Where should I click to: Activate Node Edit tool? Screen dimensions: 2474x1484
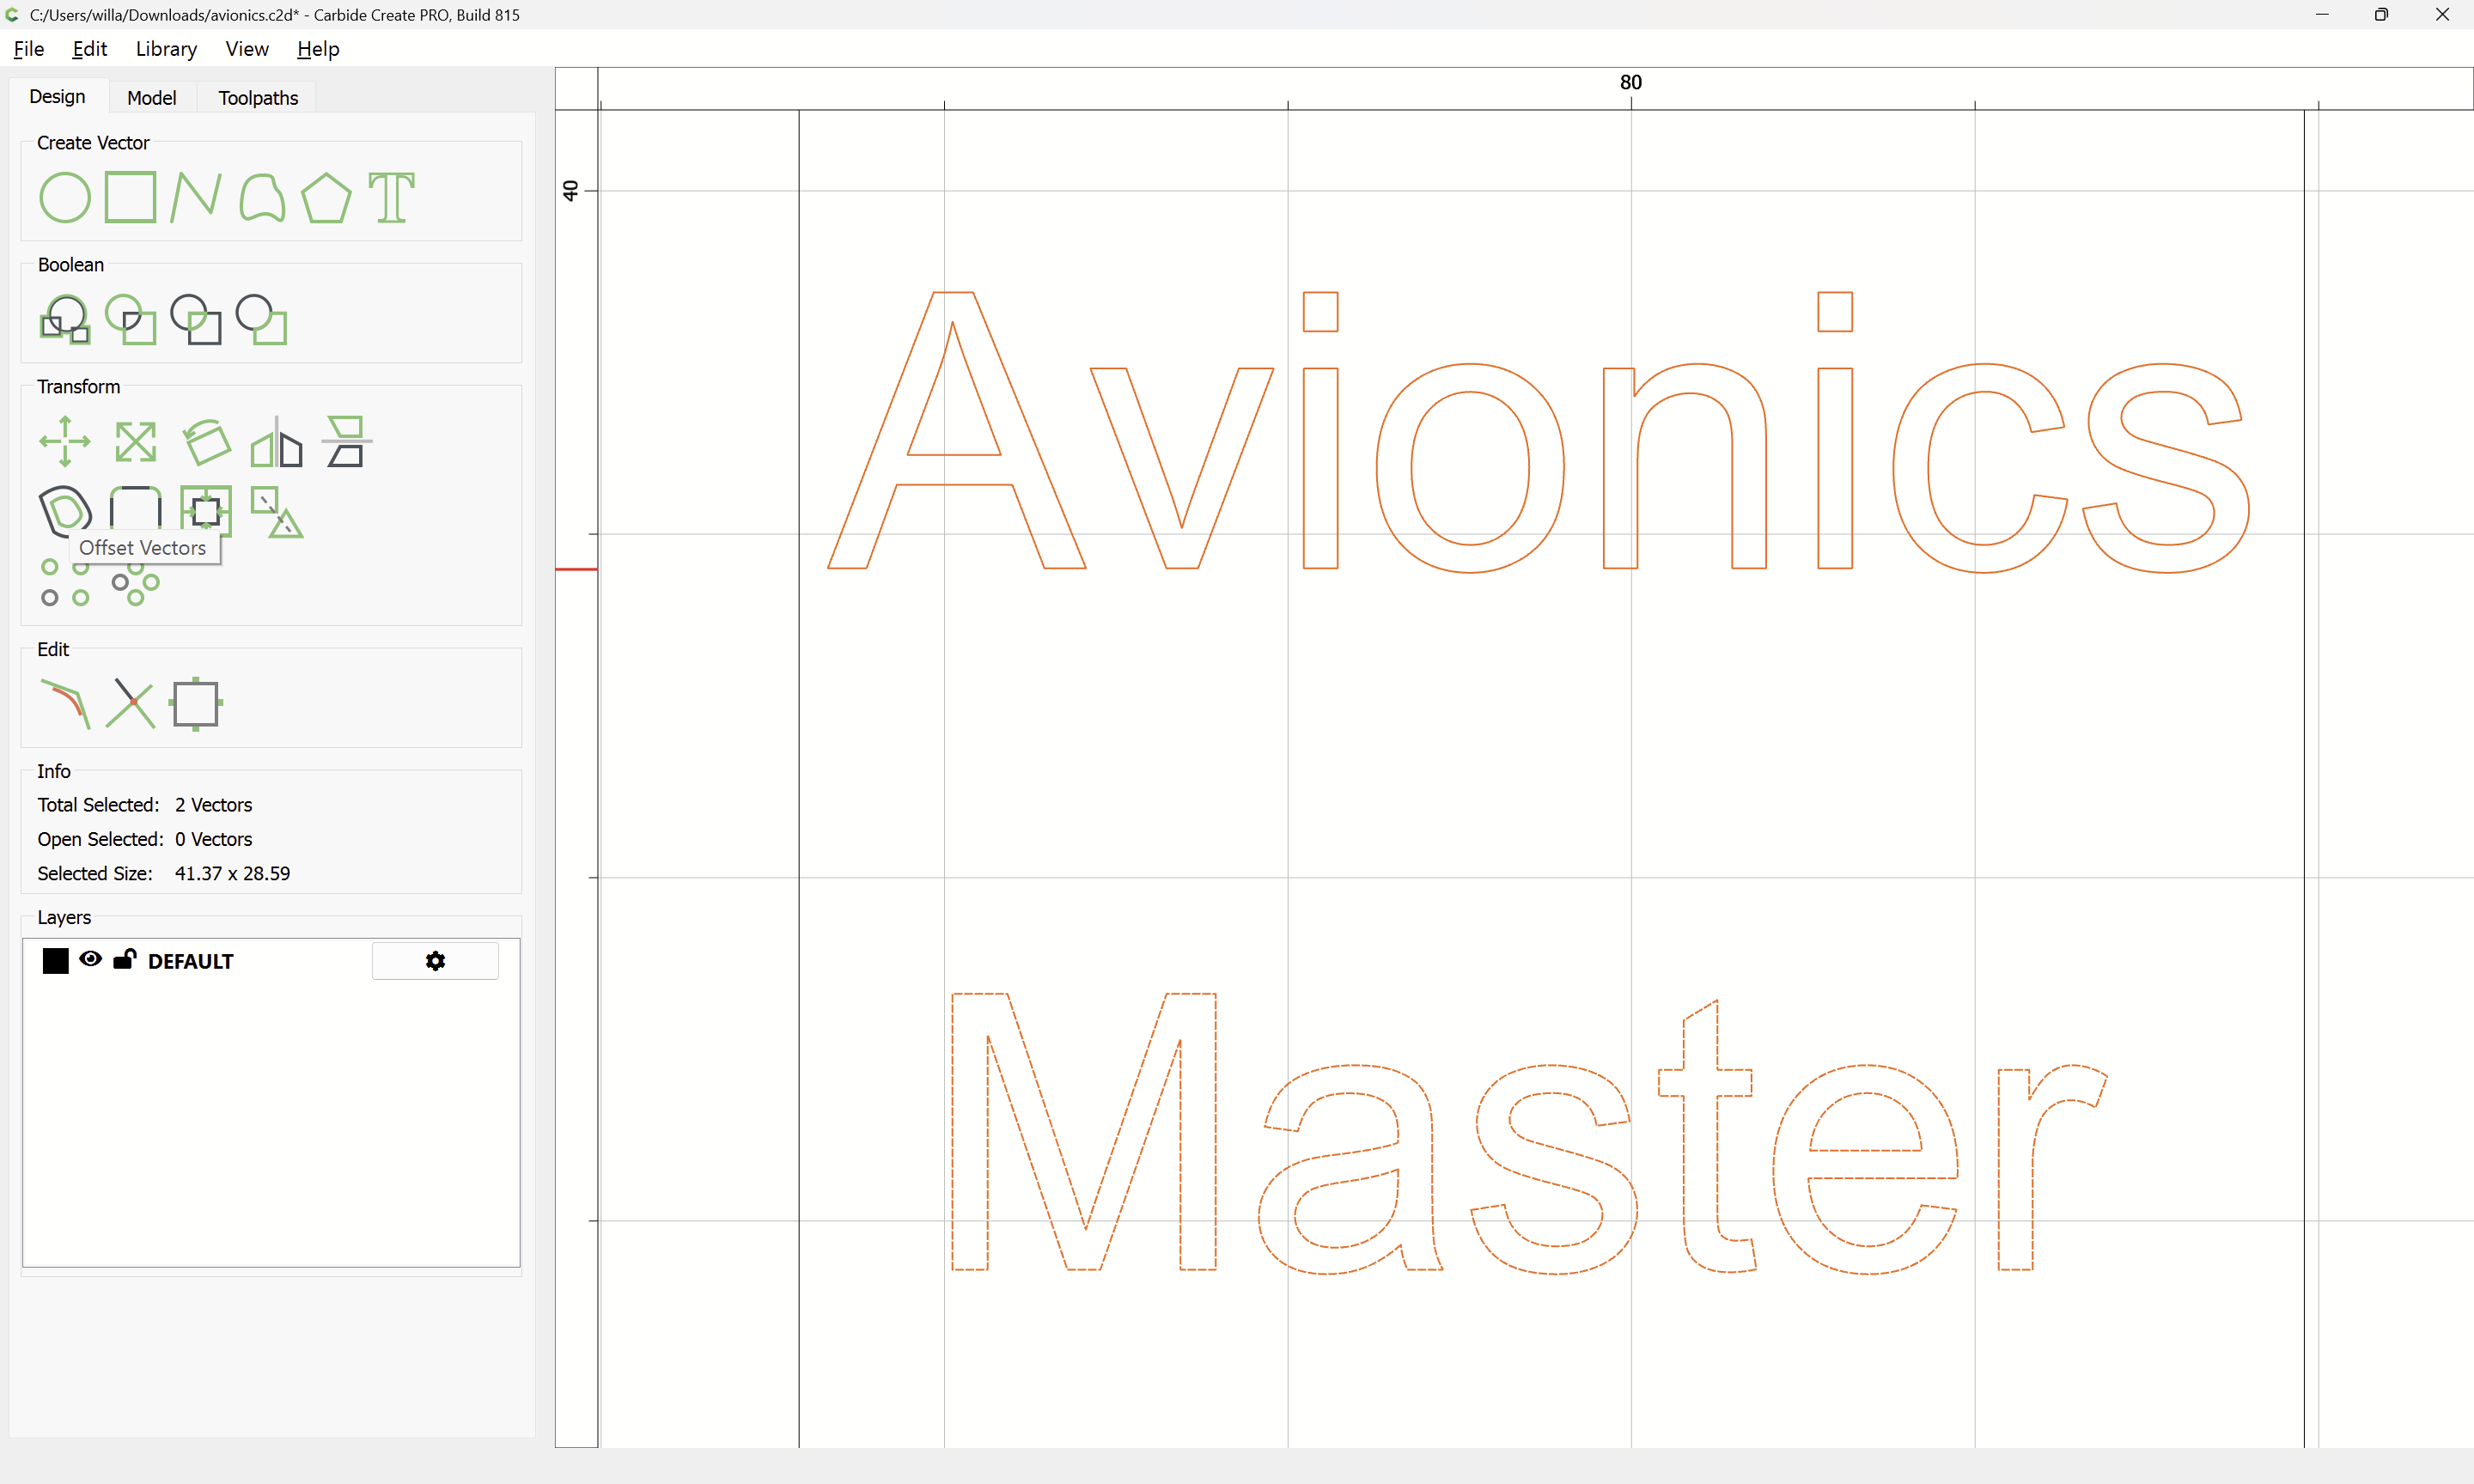(65, 704)
